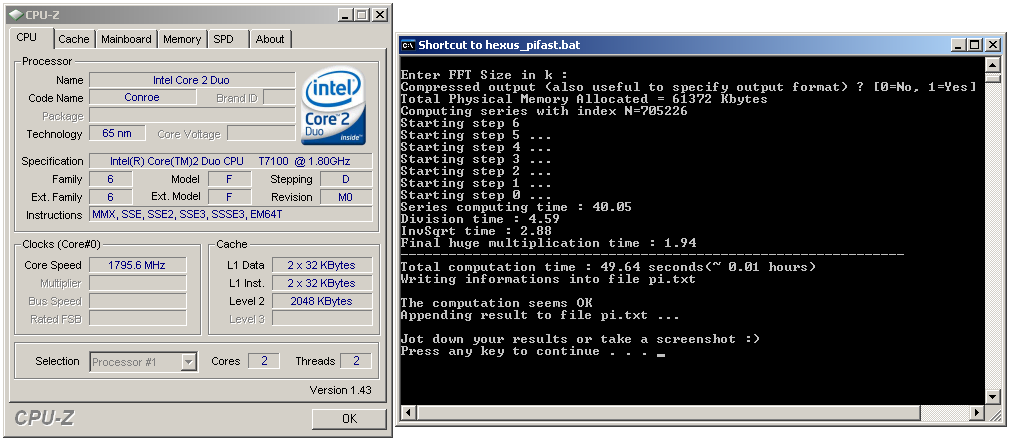
Task: Minimize the hexus_pifast command window
Action: (x=959, y=45)
